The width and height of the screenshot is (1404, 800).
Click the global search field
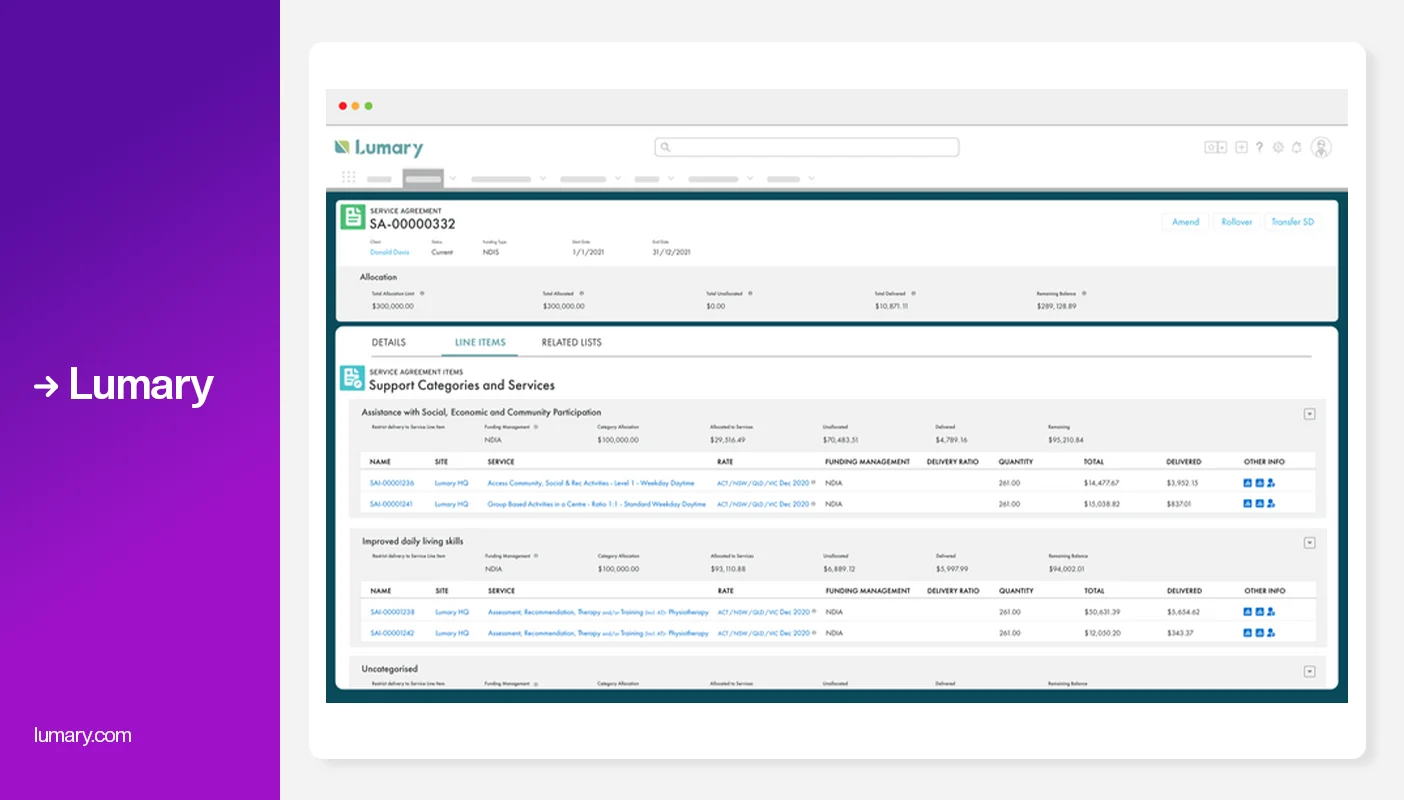pos(807,147)
